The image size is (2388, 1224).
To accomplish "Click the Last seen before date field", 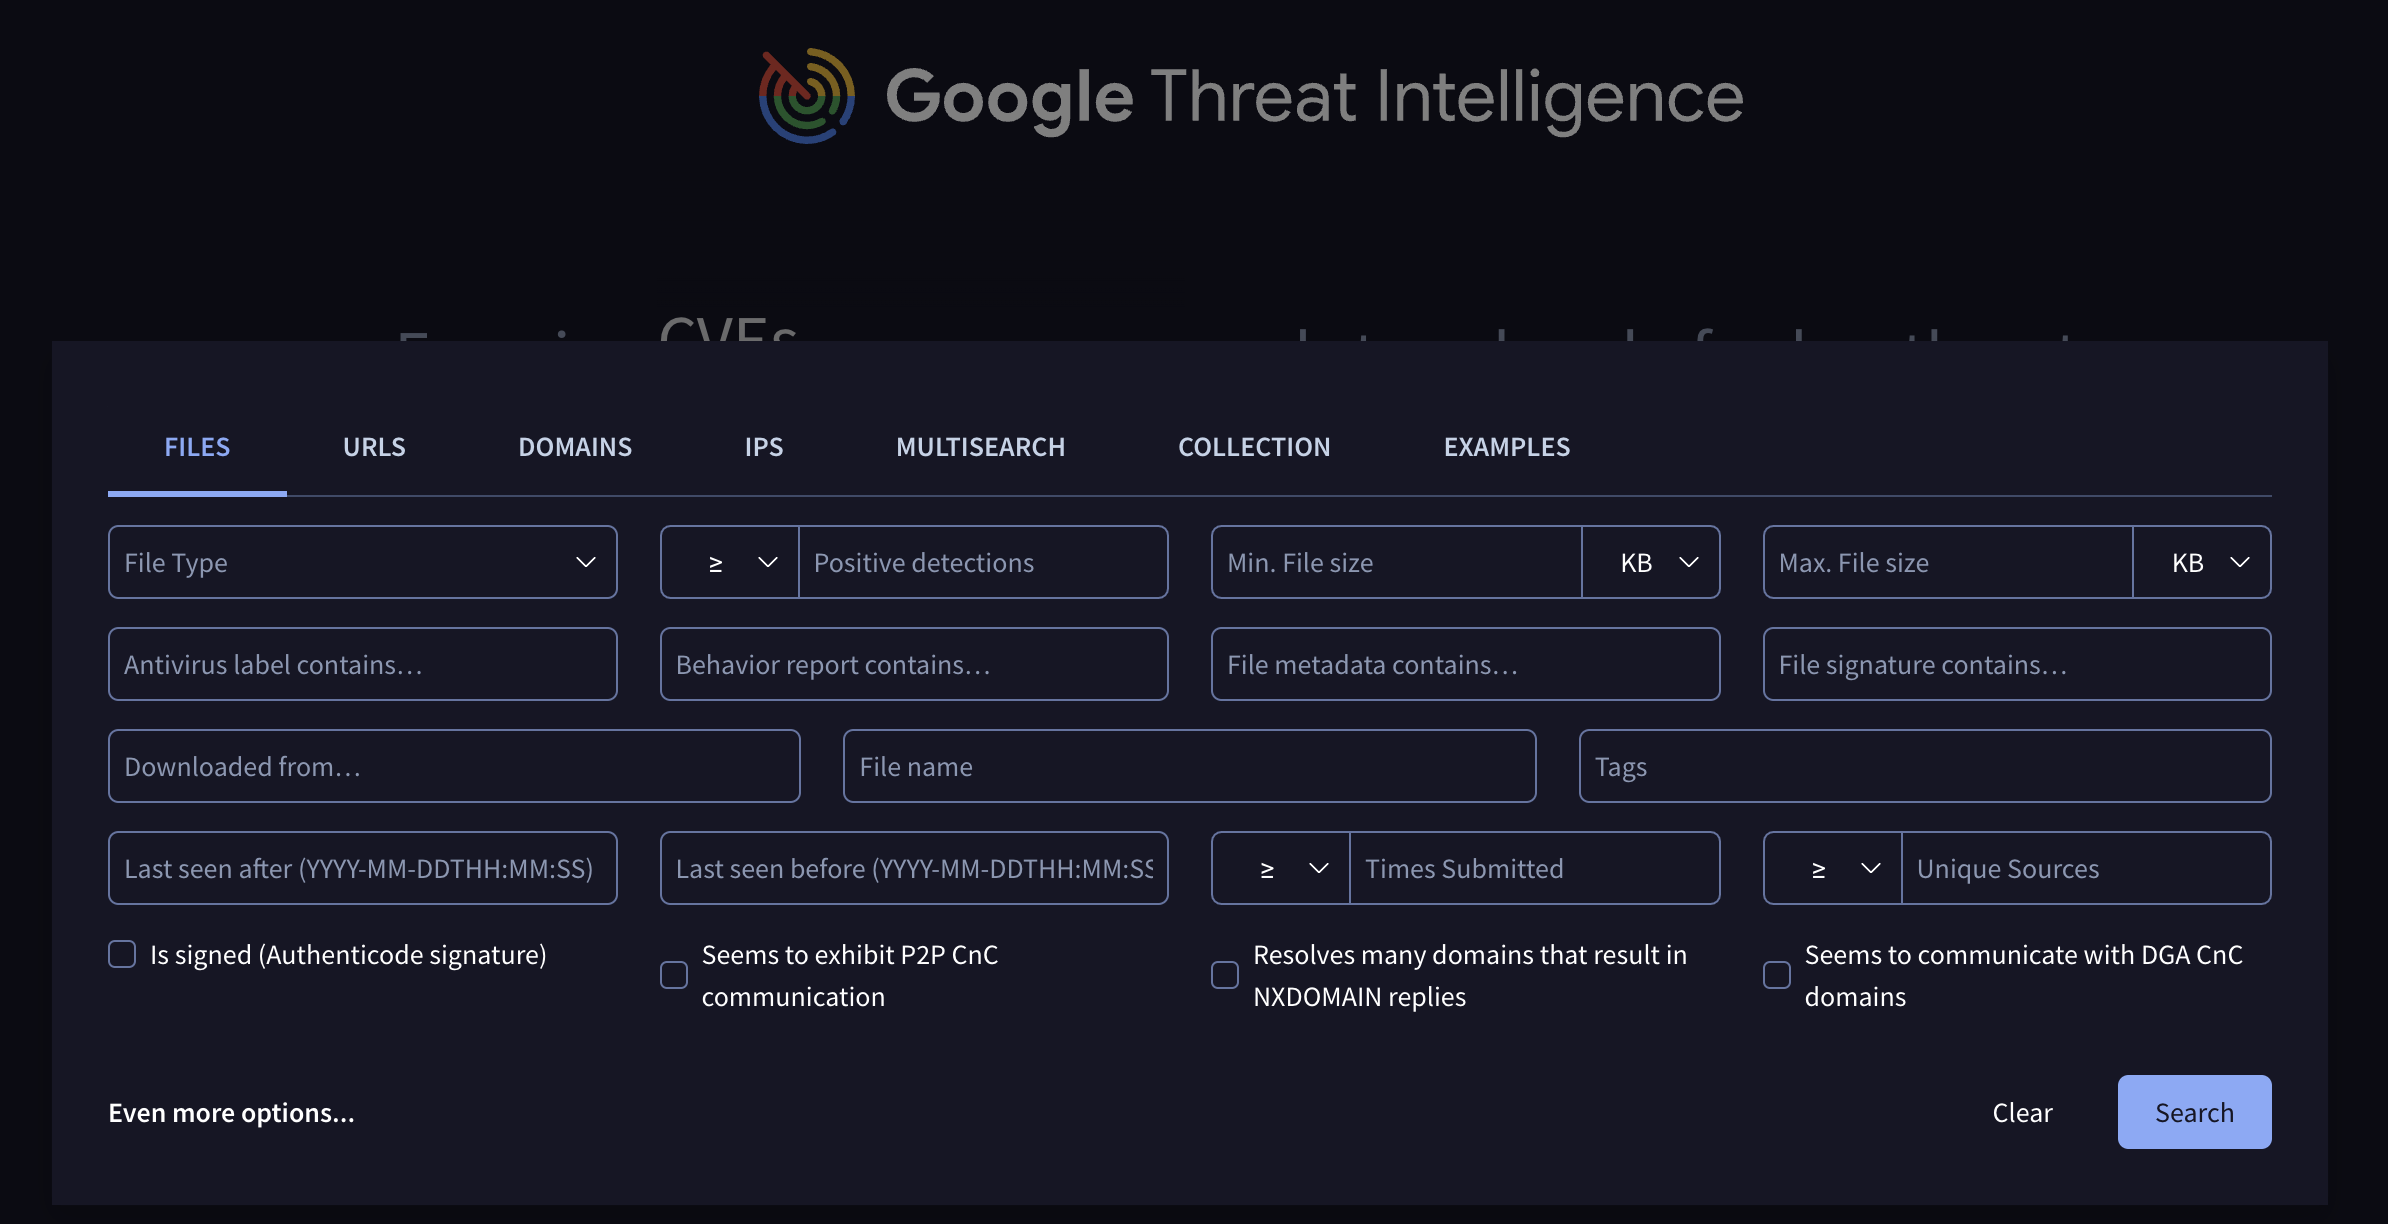I will pyautogui.click(x=914, y=868).
